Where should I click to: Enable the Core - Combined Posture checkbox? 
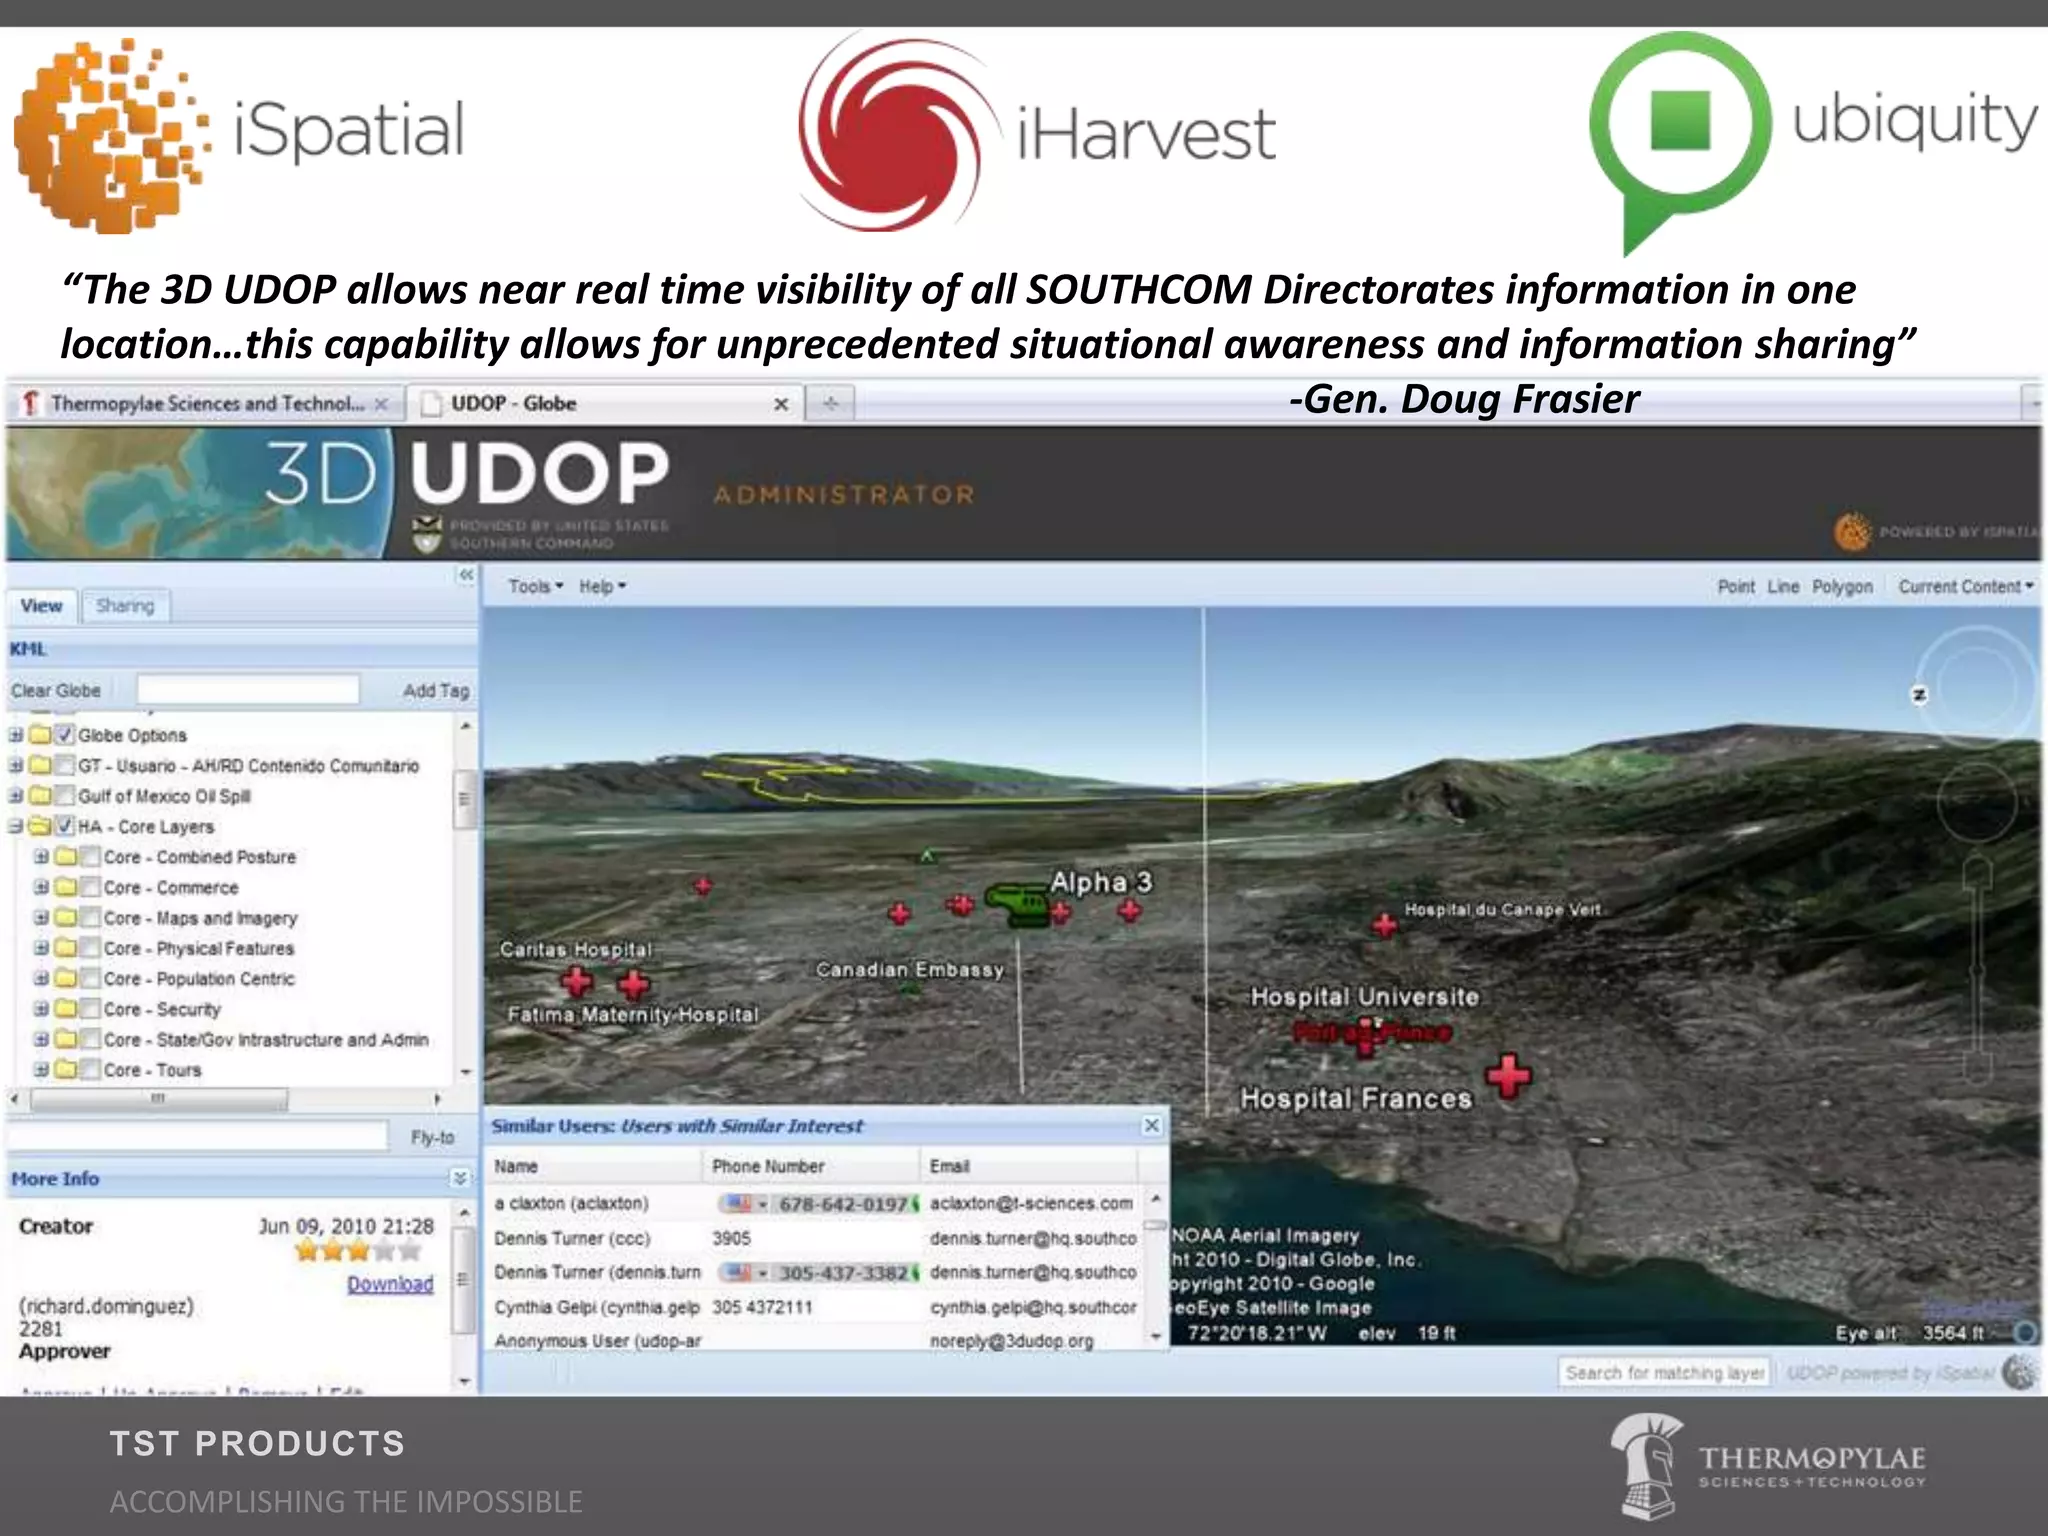tap(90, 857)
